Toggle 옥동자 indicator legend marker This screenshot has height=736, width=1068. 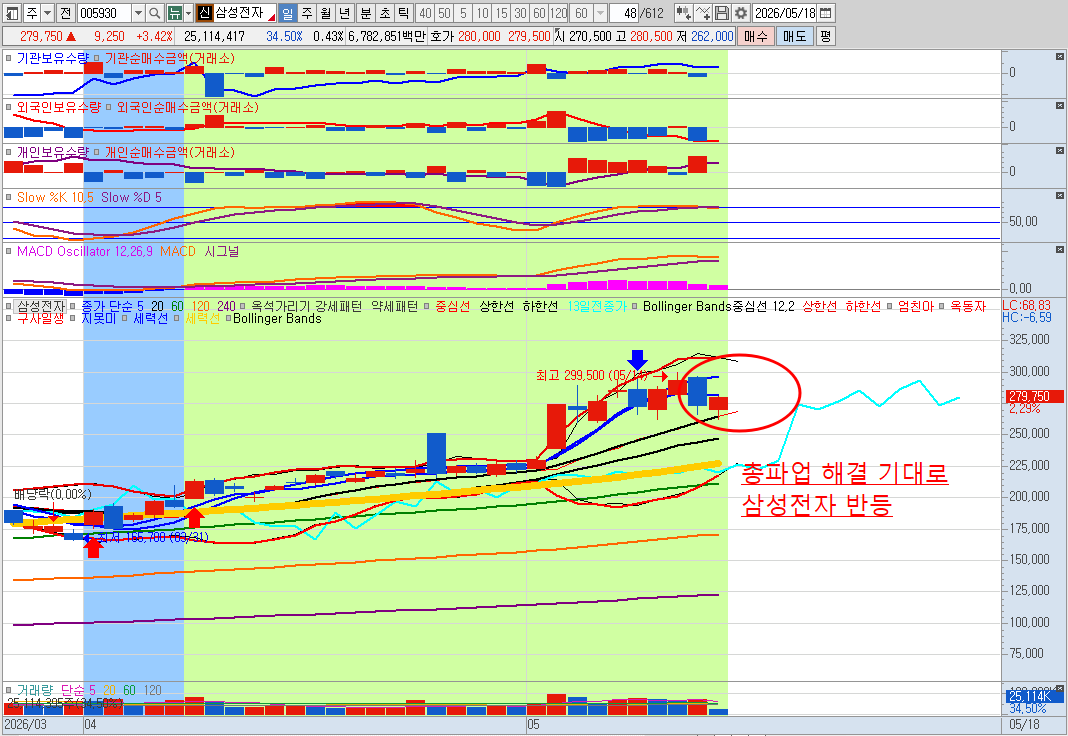(x=942, y=306)
